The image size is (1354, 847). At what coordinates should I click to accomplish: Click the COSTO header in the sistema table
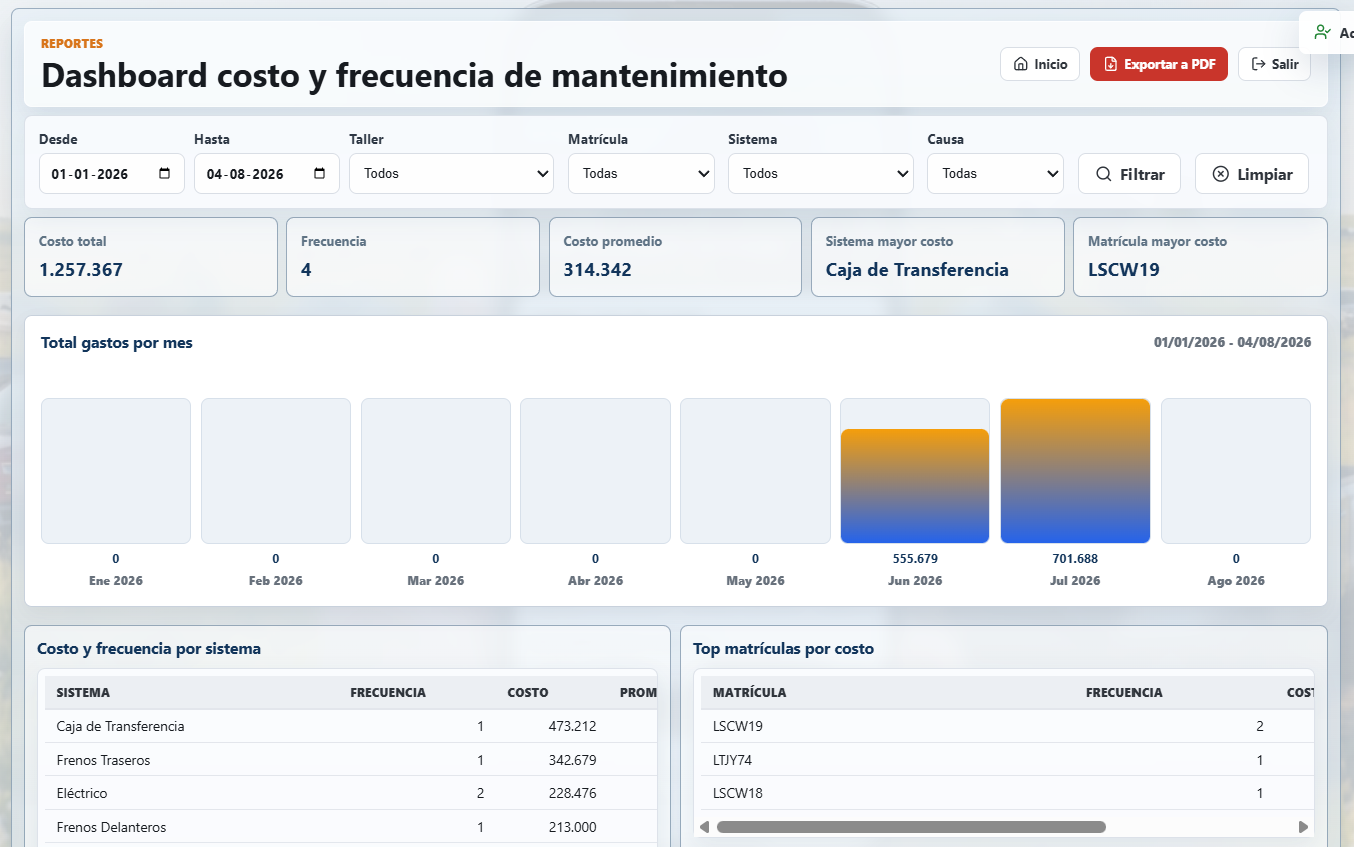(x=528, y=692)
